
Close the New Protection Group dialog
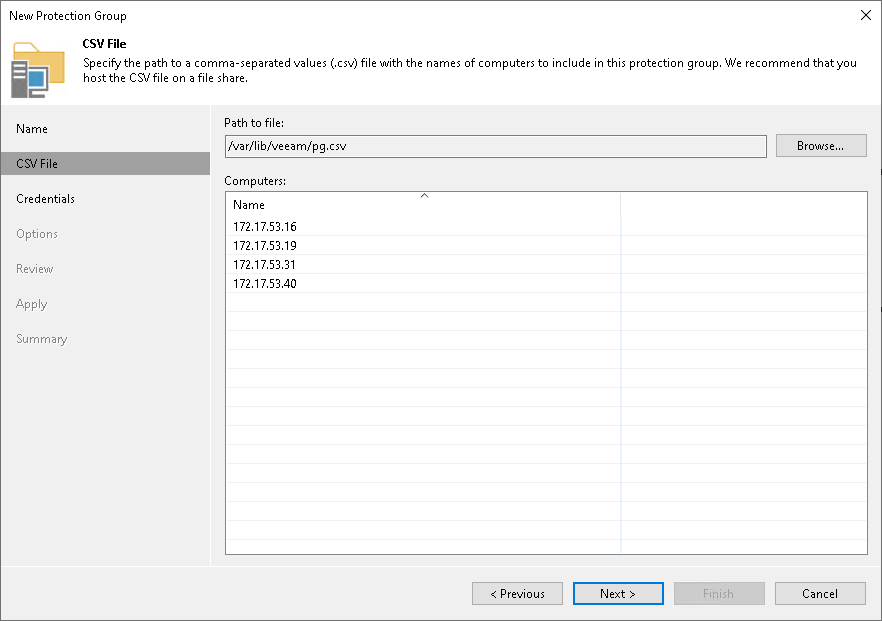(865, 15)
